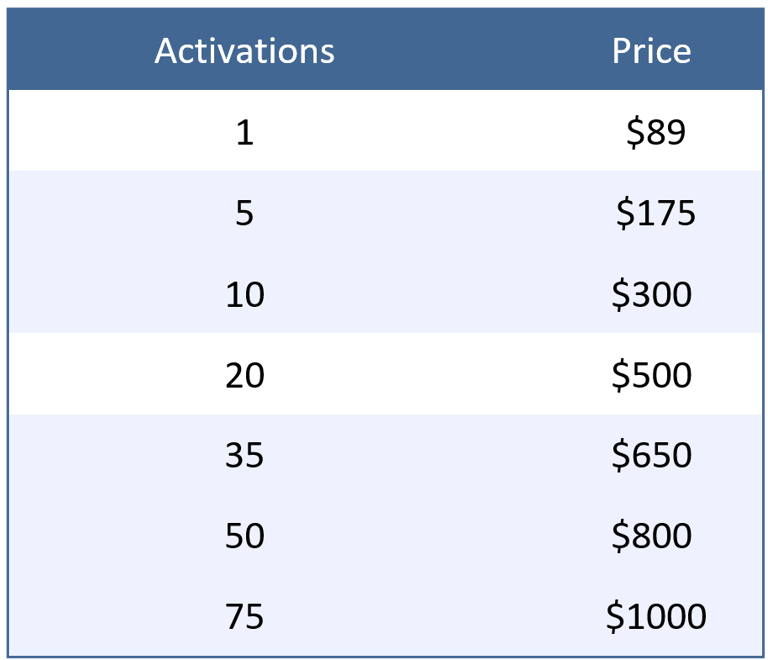Select the 50 activations cell
768x660 pixels.
(245, 535)
